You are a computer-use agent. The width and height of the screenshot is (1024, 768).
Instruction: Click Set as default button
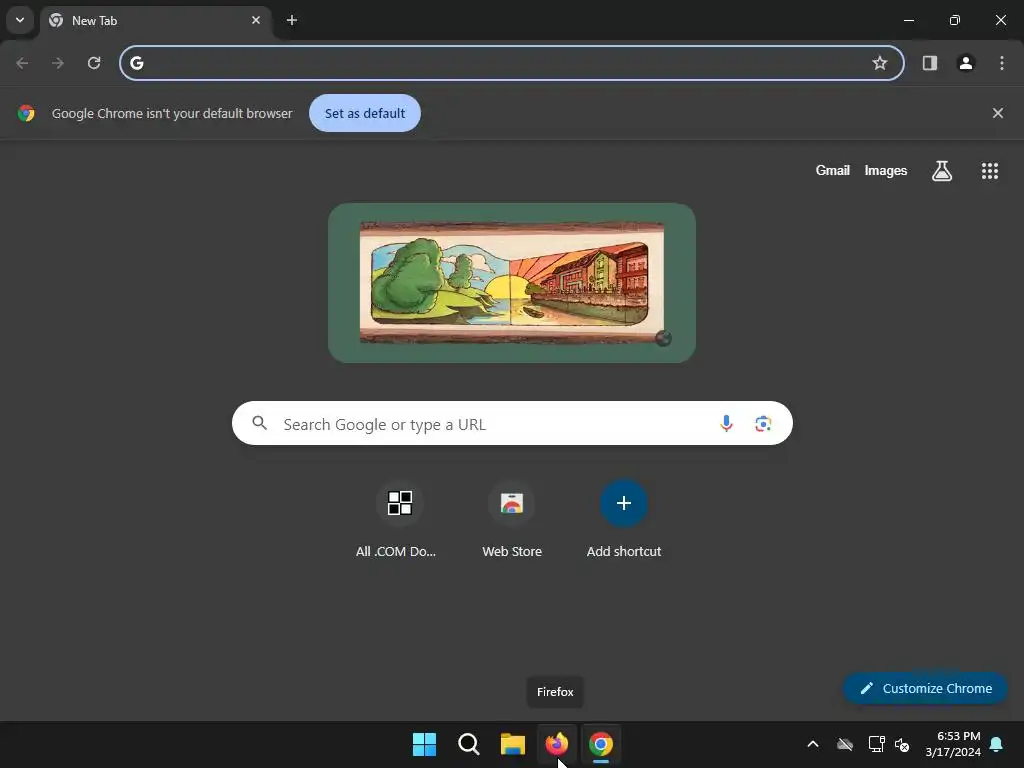click(x=364, y=113)
